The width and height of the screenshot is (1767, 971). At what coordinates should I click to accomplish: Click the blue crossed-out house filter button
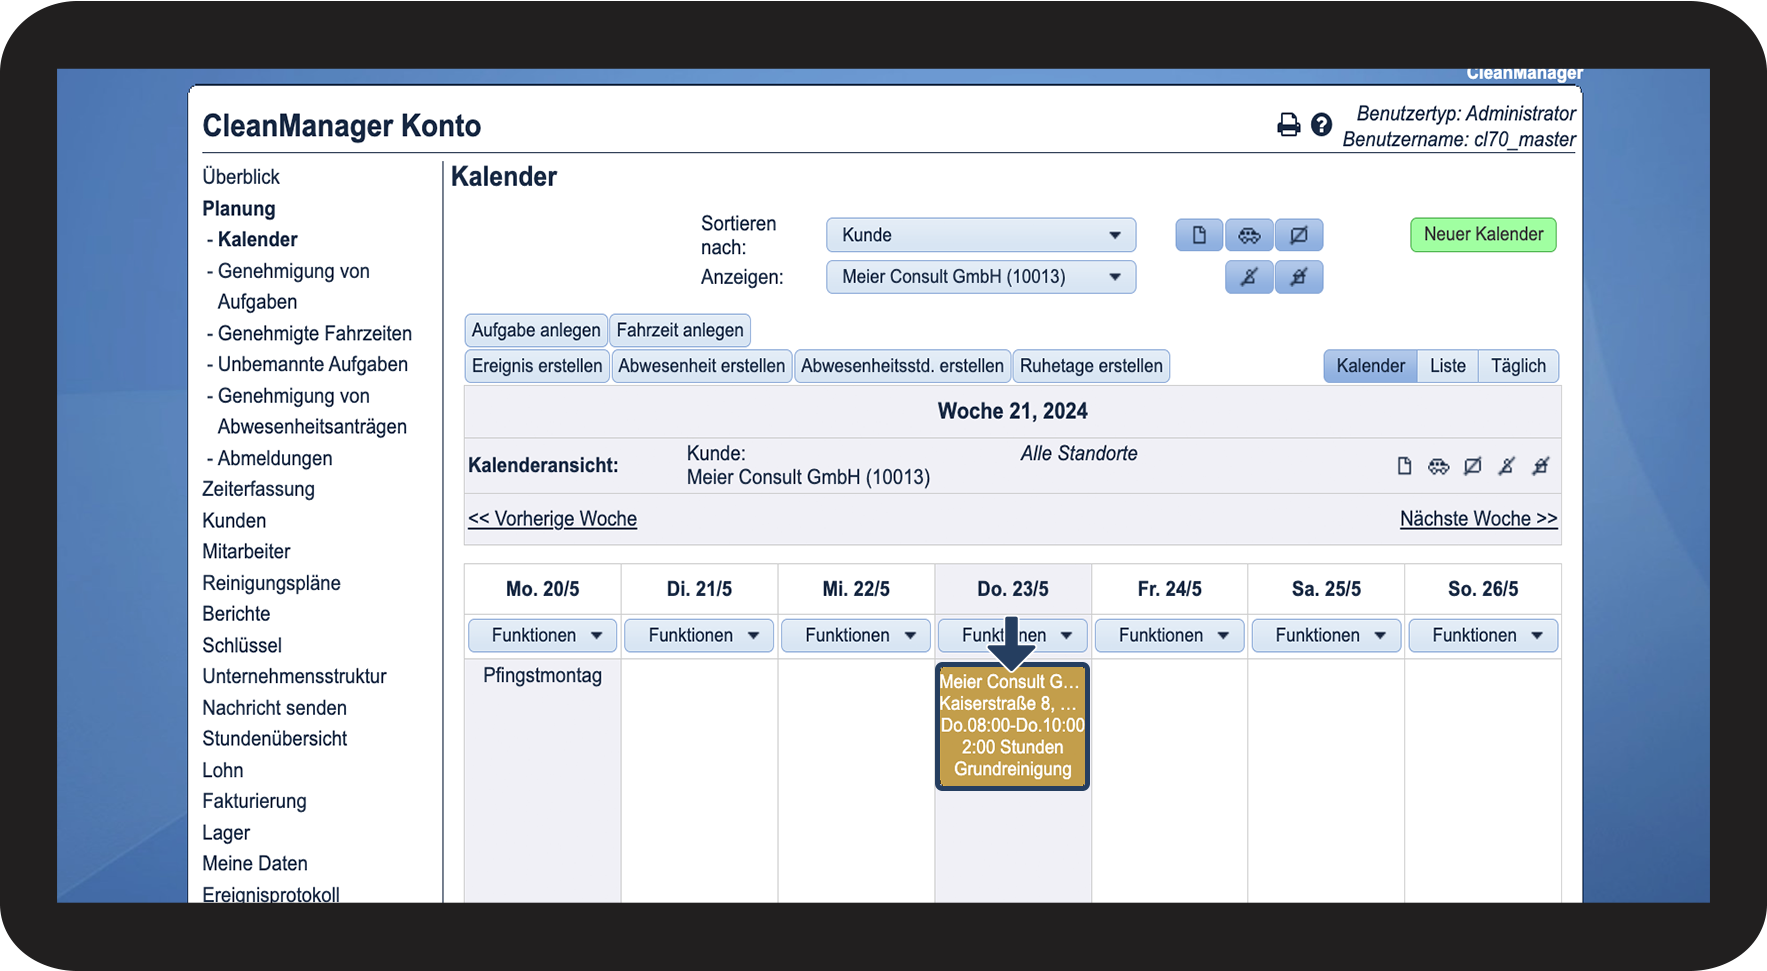pyautogui.click(x=1299, y=277)
